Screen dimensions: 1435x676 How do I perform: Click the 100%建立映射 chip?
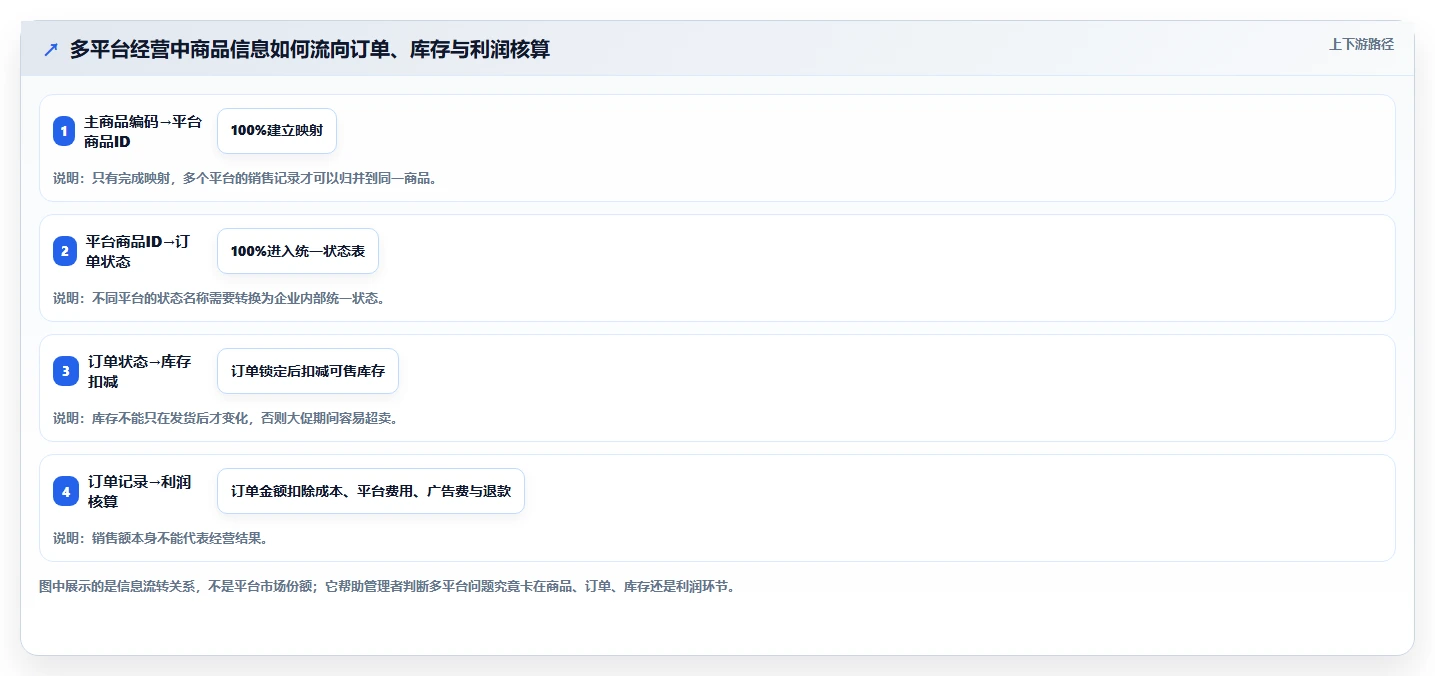[277, 131]
